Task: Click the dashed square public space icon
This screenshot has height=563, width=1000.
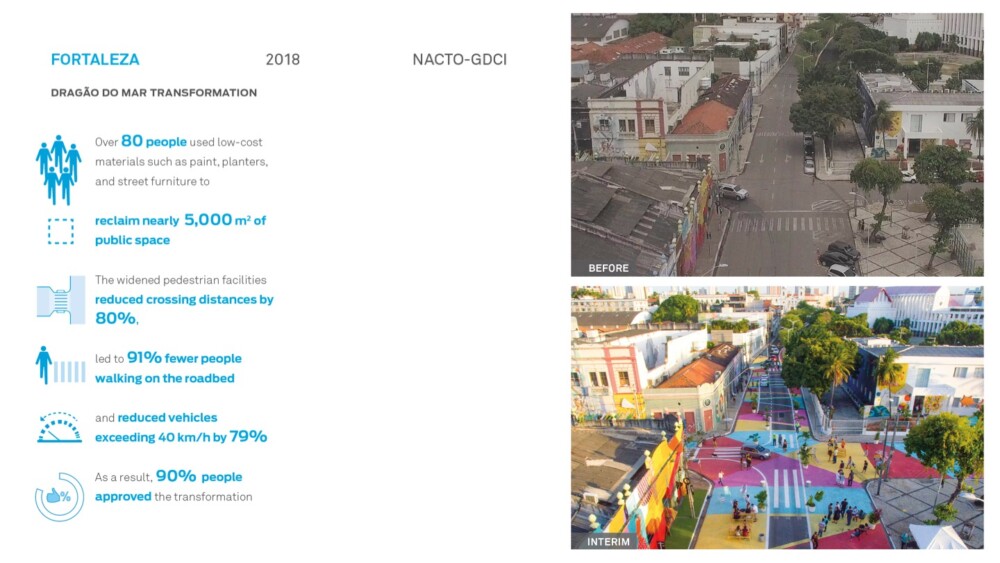Action: [x=60, y=231]
